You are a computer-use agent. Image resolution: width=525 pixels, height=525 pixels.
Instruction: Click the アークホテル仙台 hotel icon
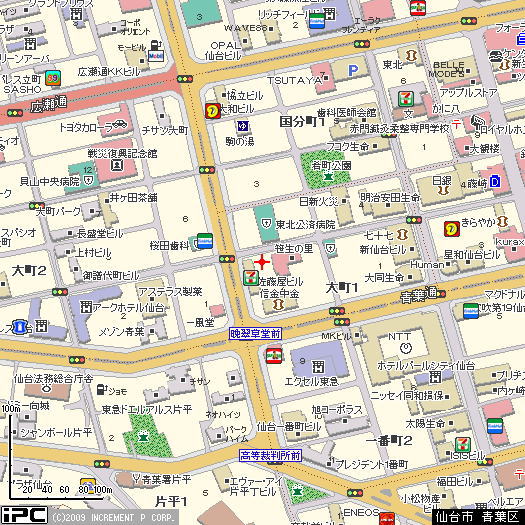click(86, 307)
